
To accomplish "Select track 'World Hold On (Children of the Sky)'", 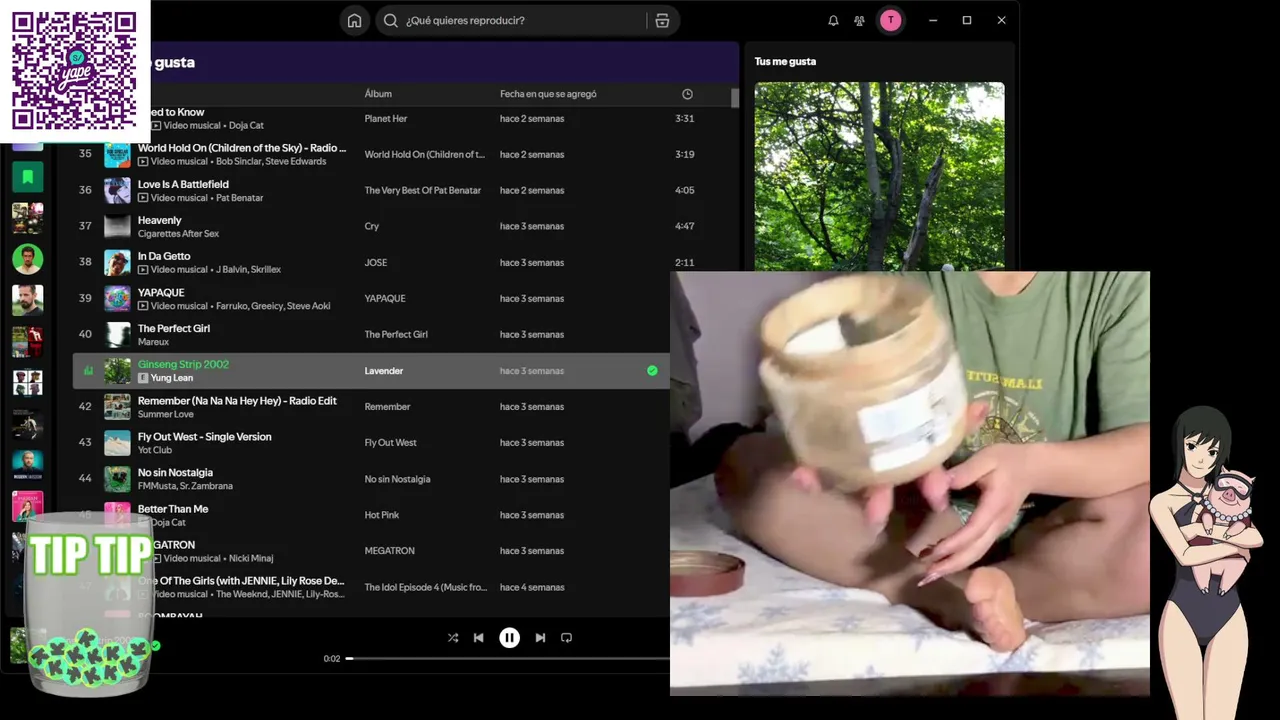I will (242, 148).
